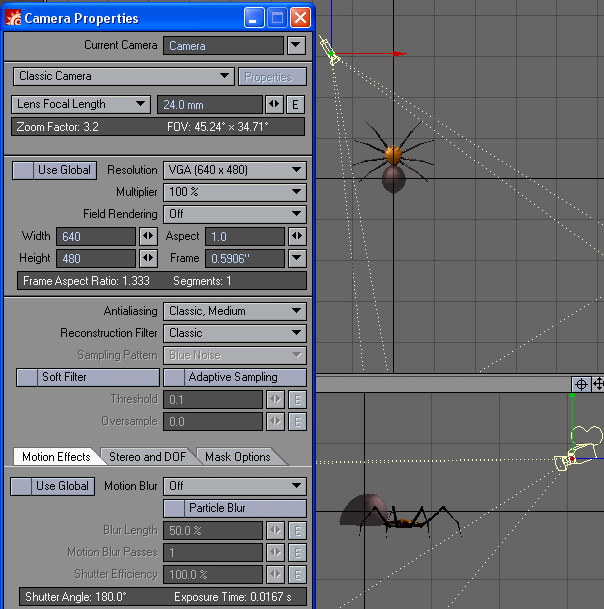
Task: Click the envelope E button for Lens Focal Length
Action: coord(296,105)
